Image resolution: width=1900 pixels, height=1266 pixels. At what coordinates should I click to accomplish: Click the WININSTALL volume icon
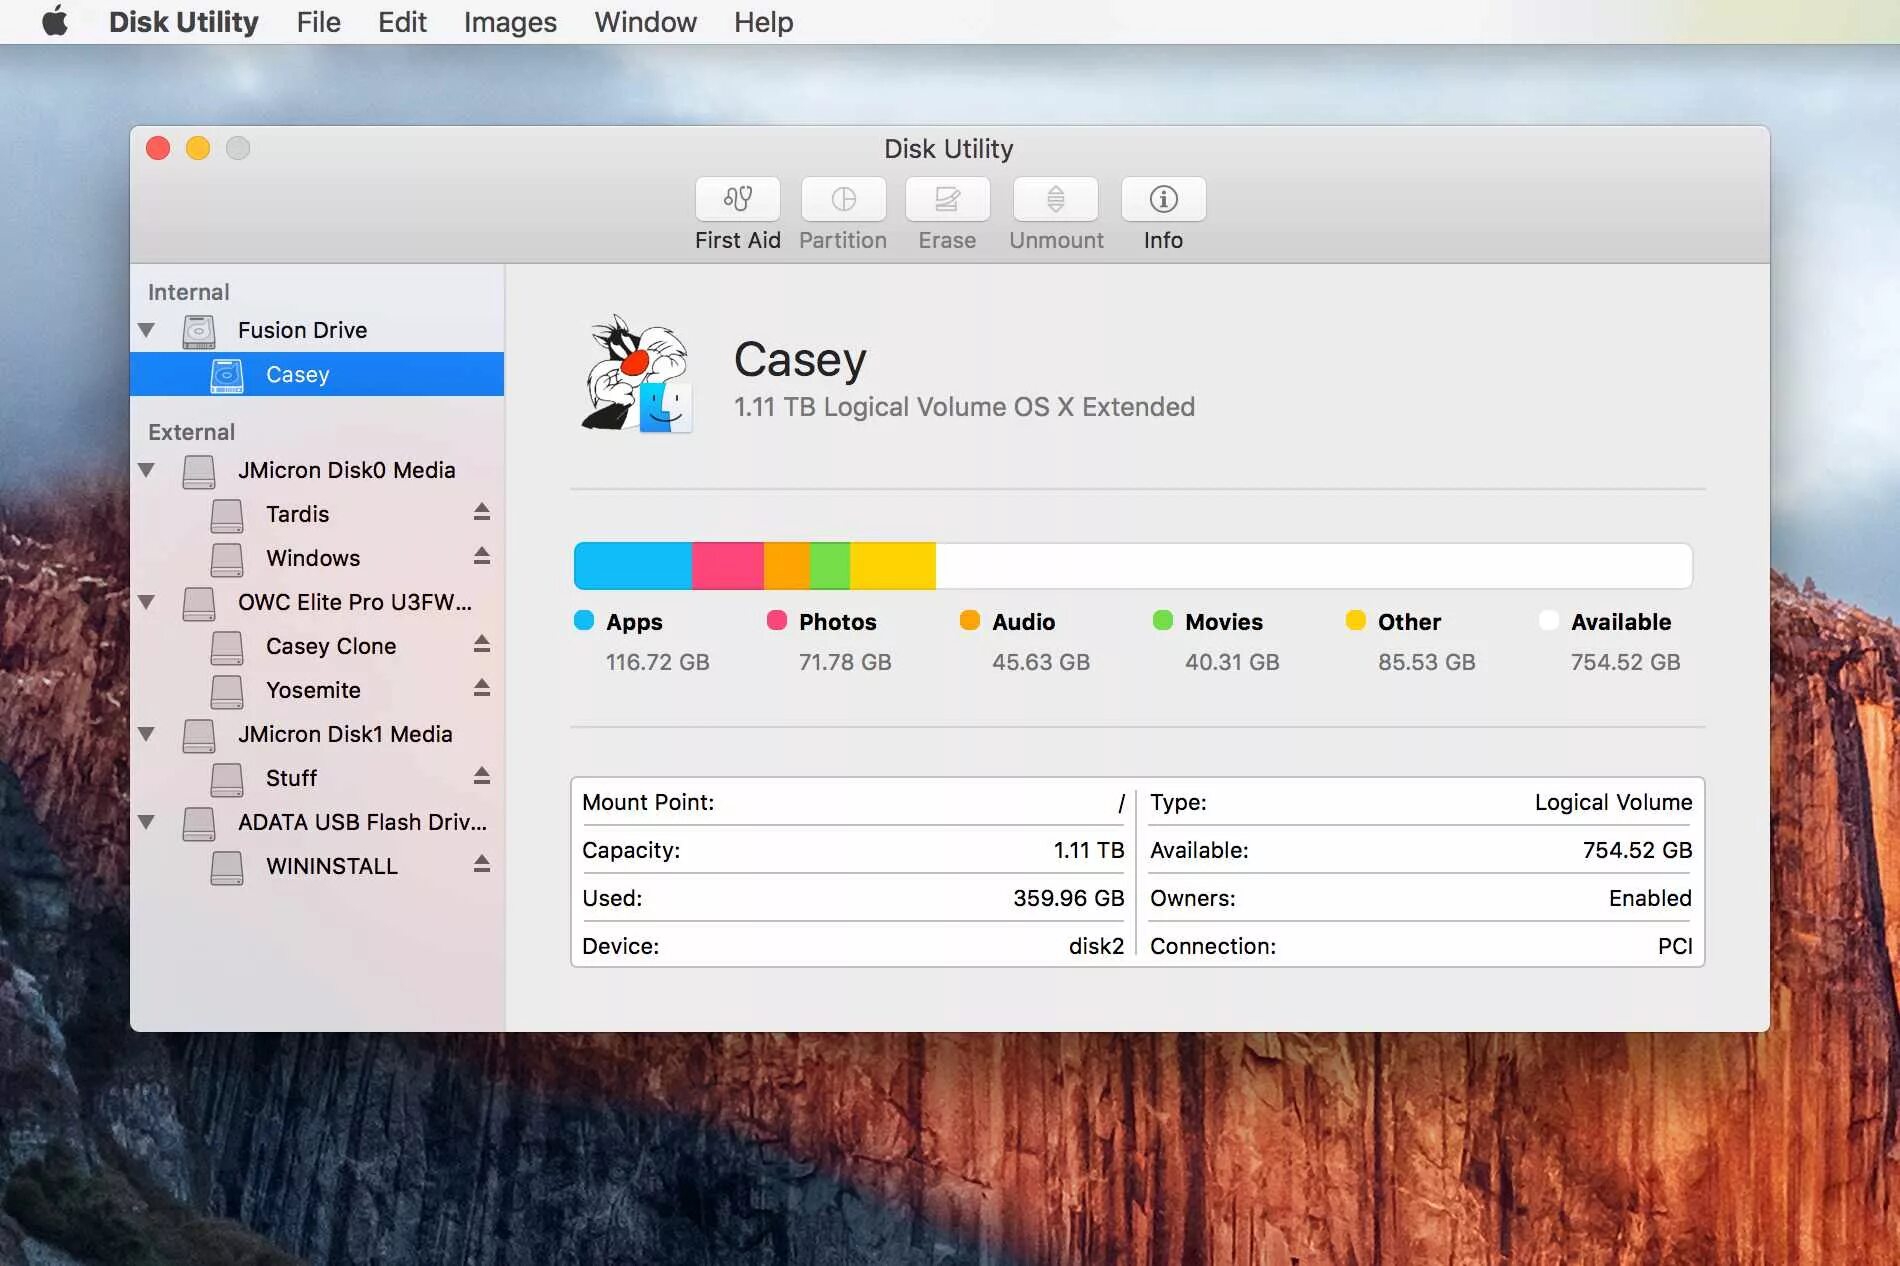click(227, 867)
